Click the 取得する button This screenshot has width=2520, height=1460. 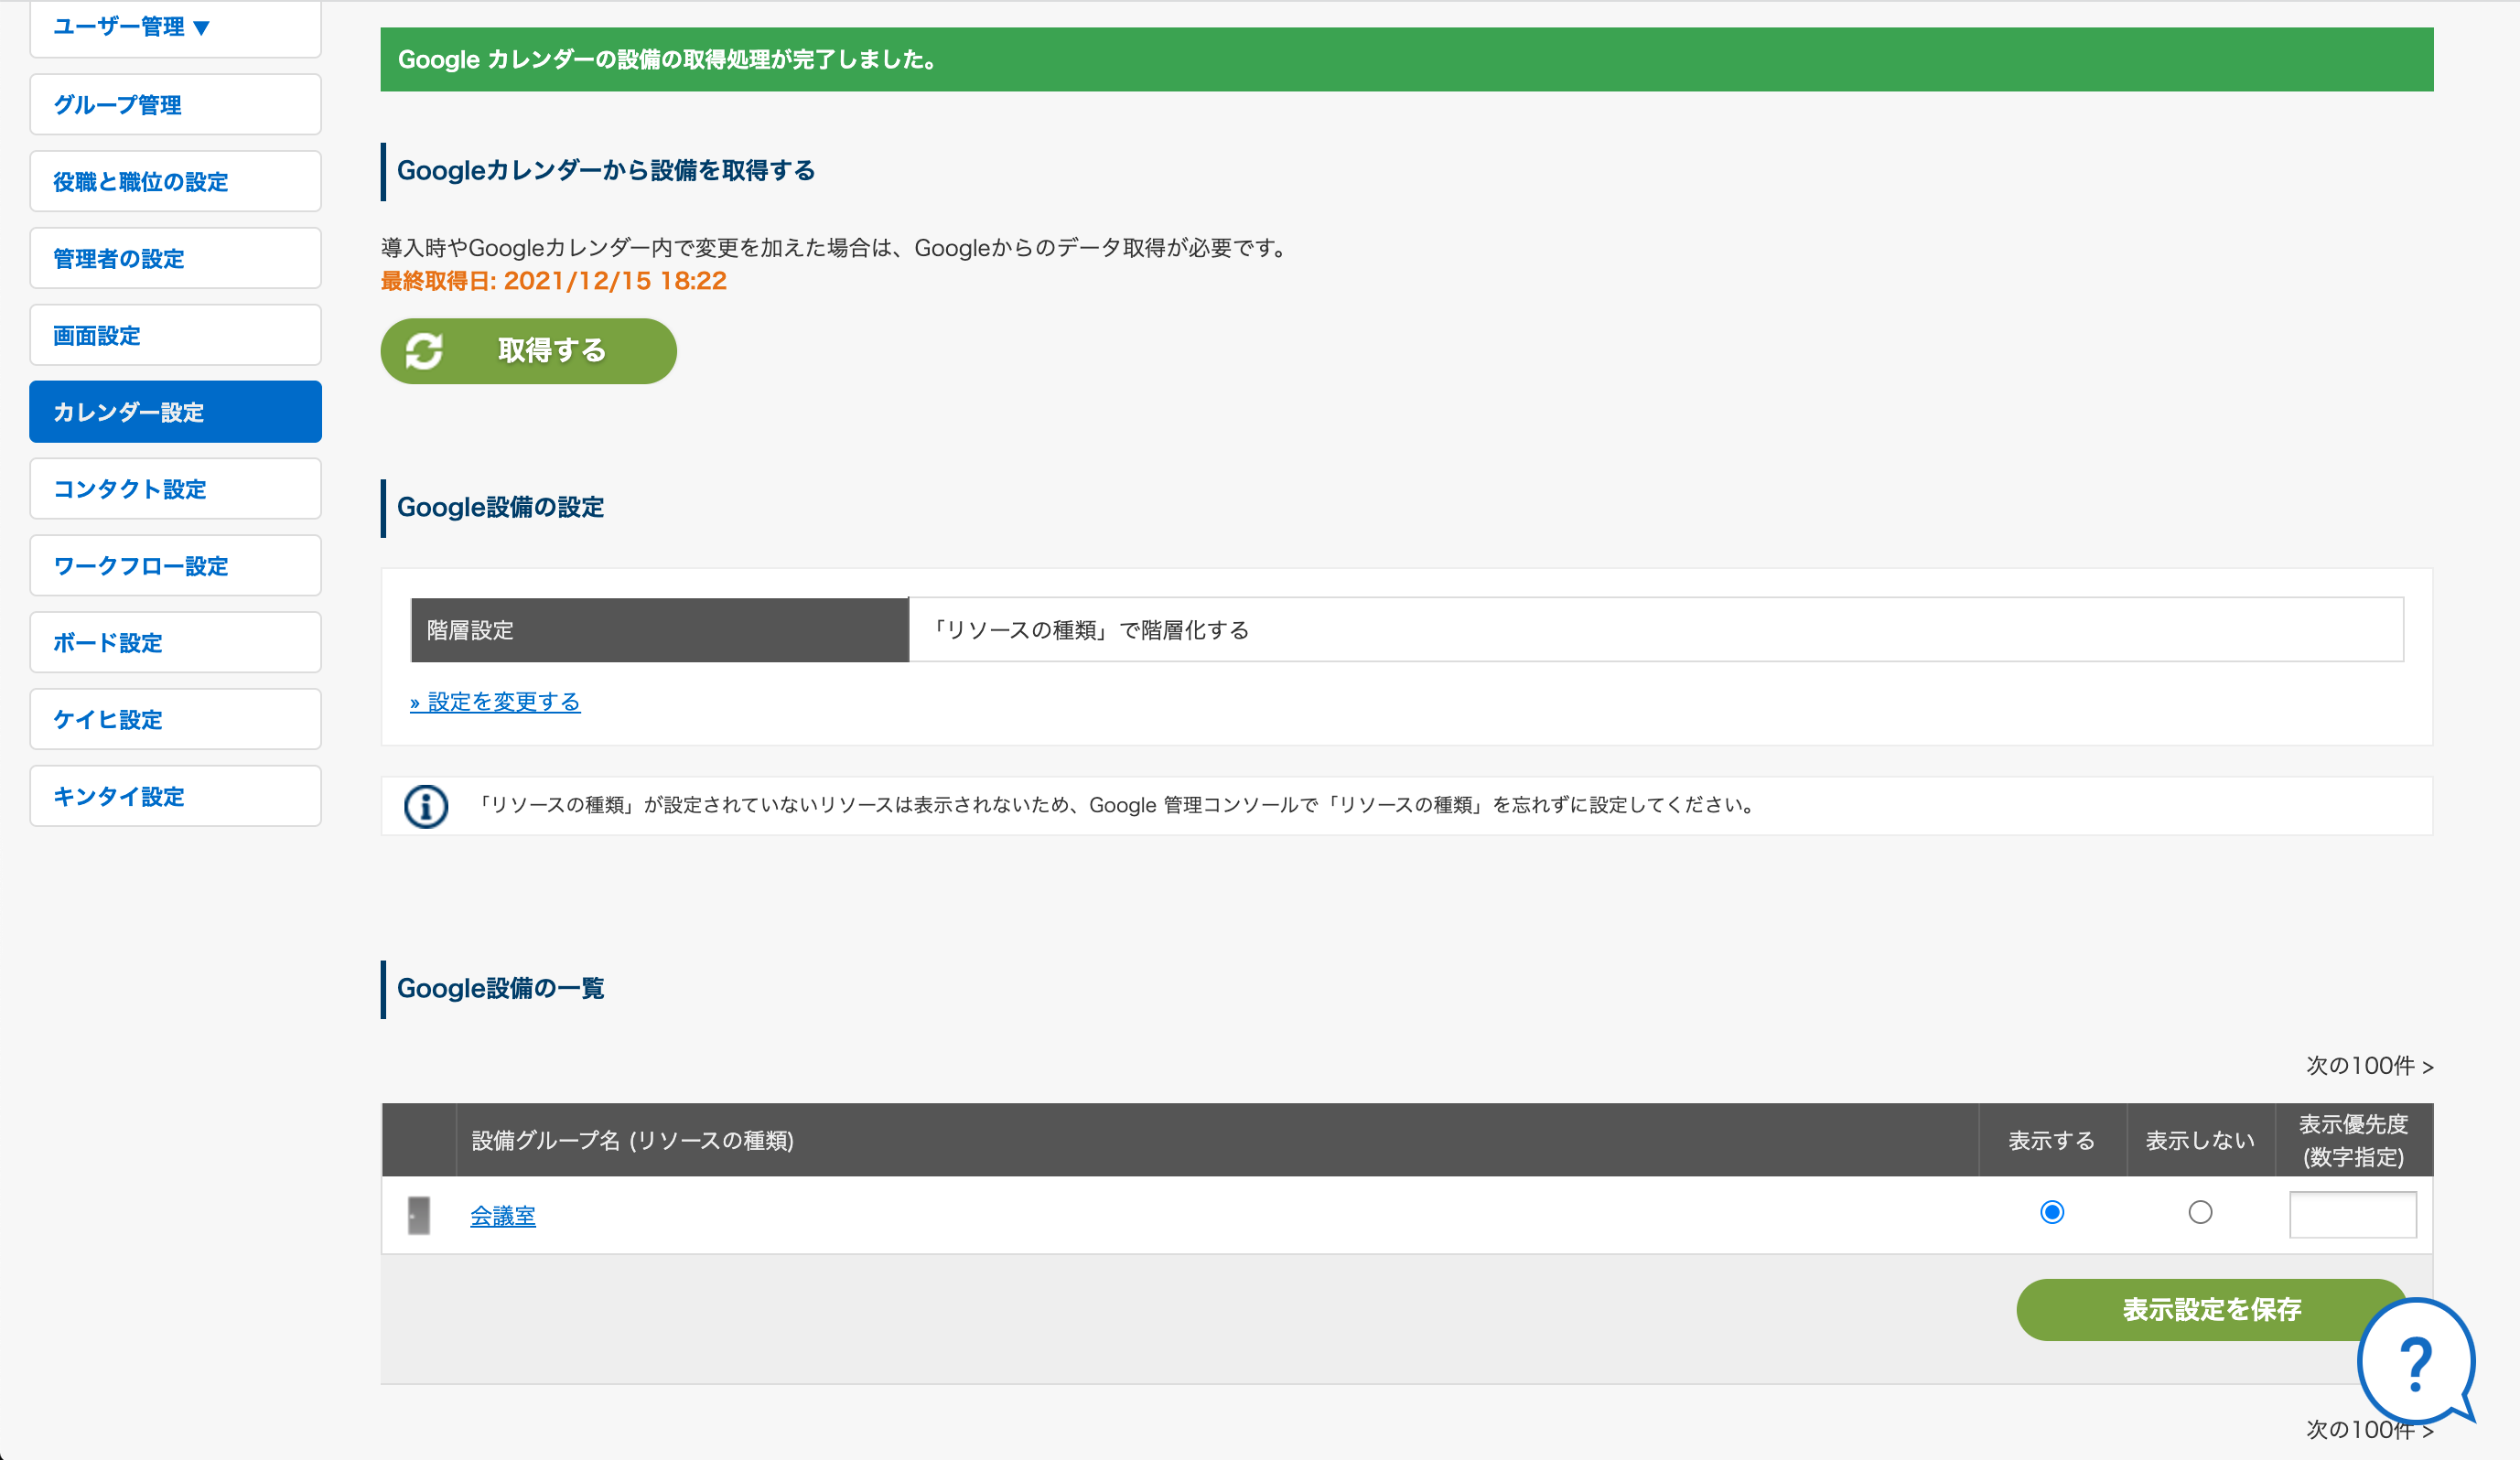[x=528, y=351]
